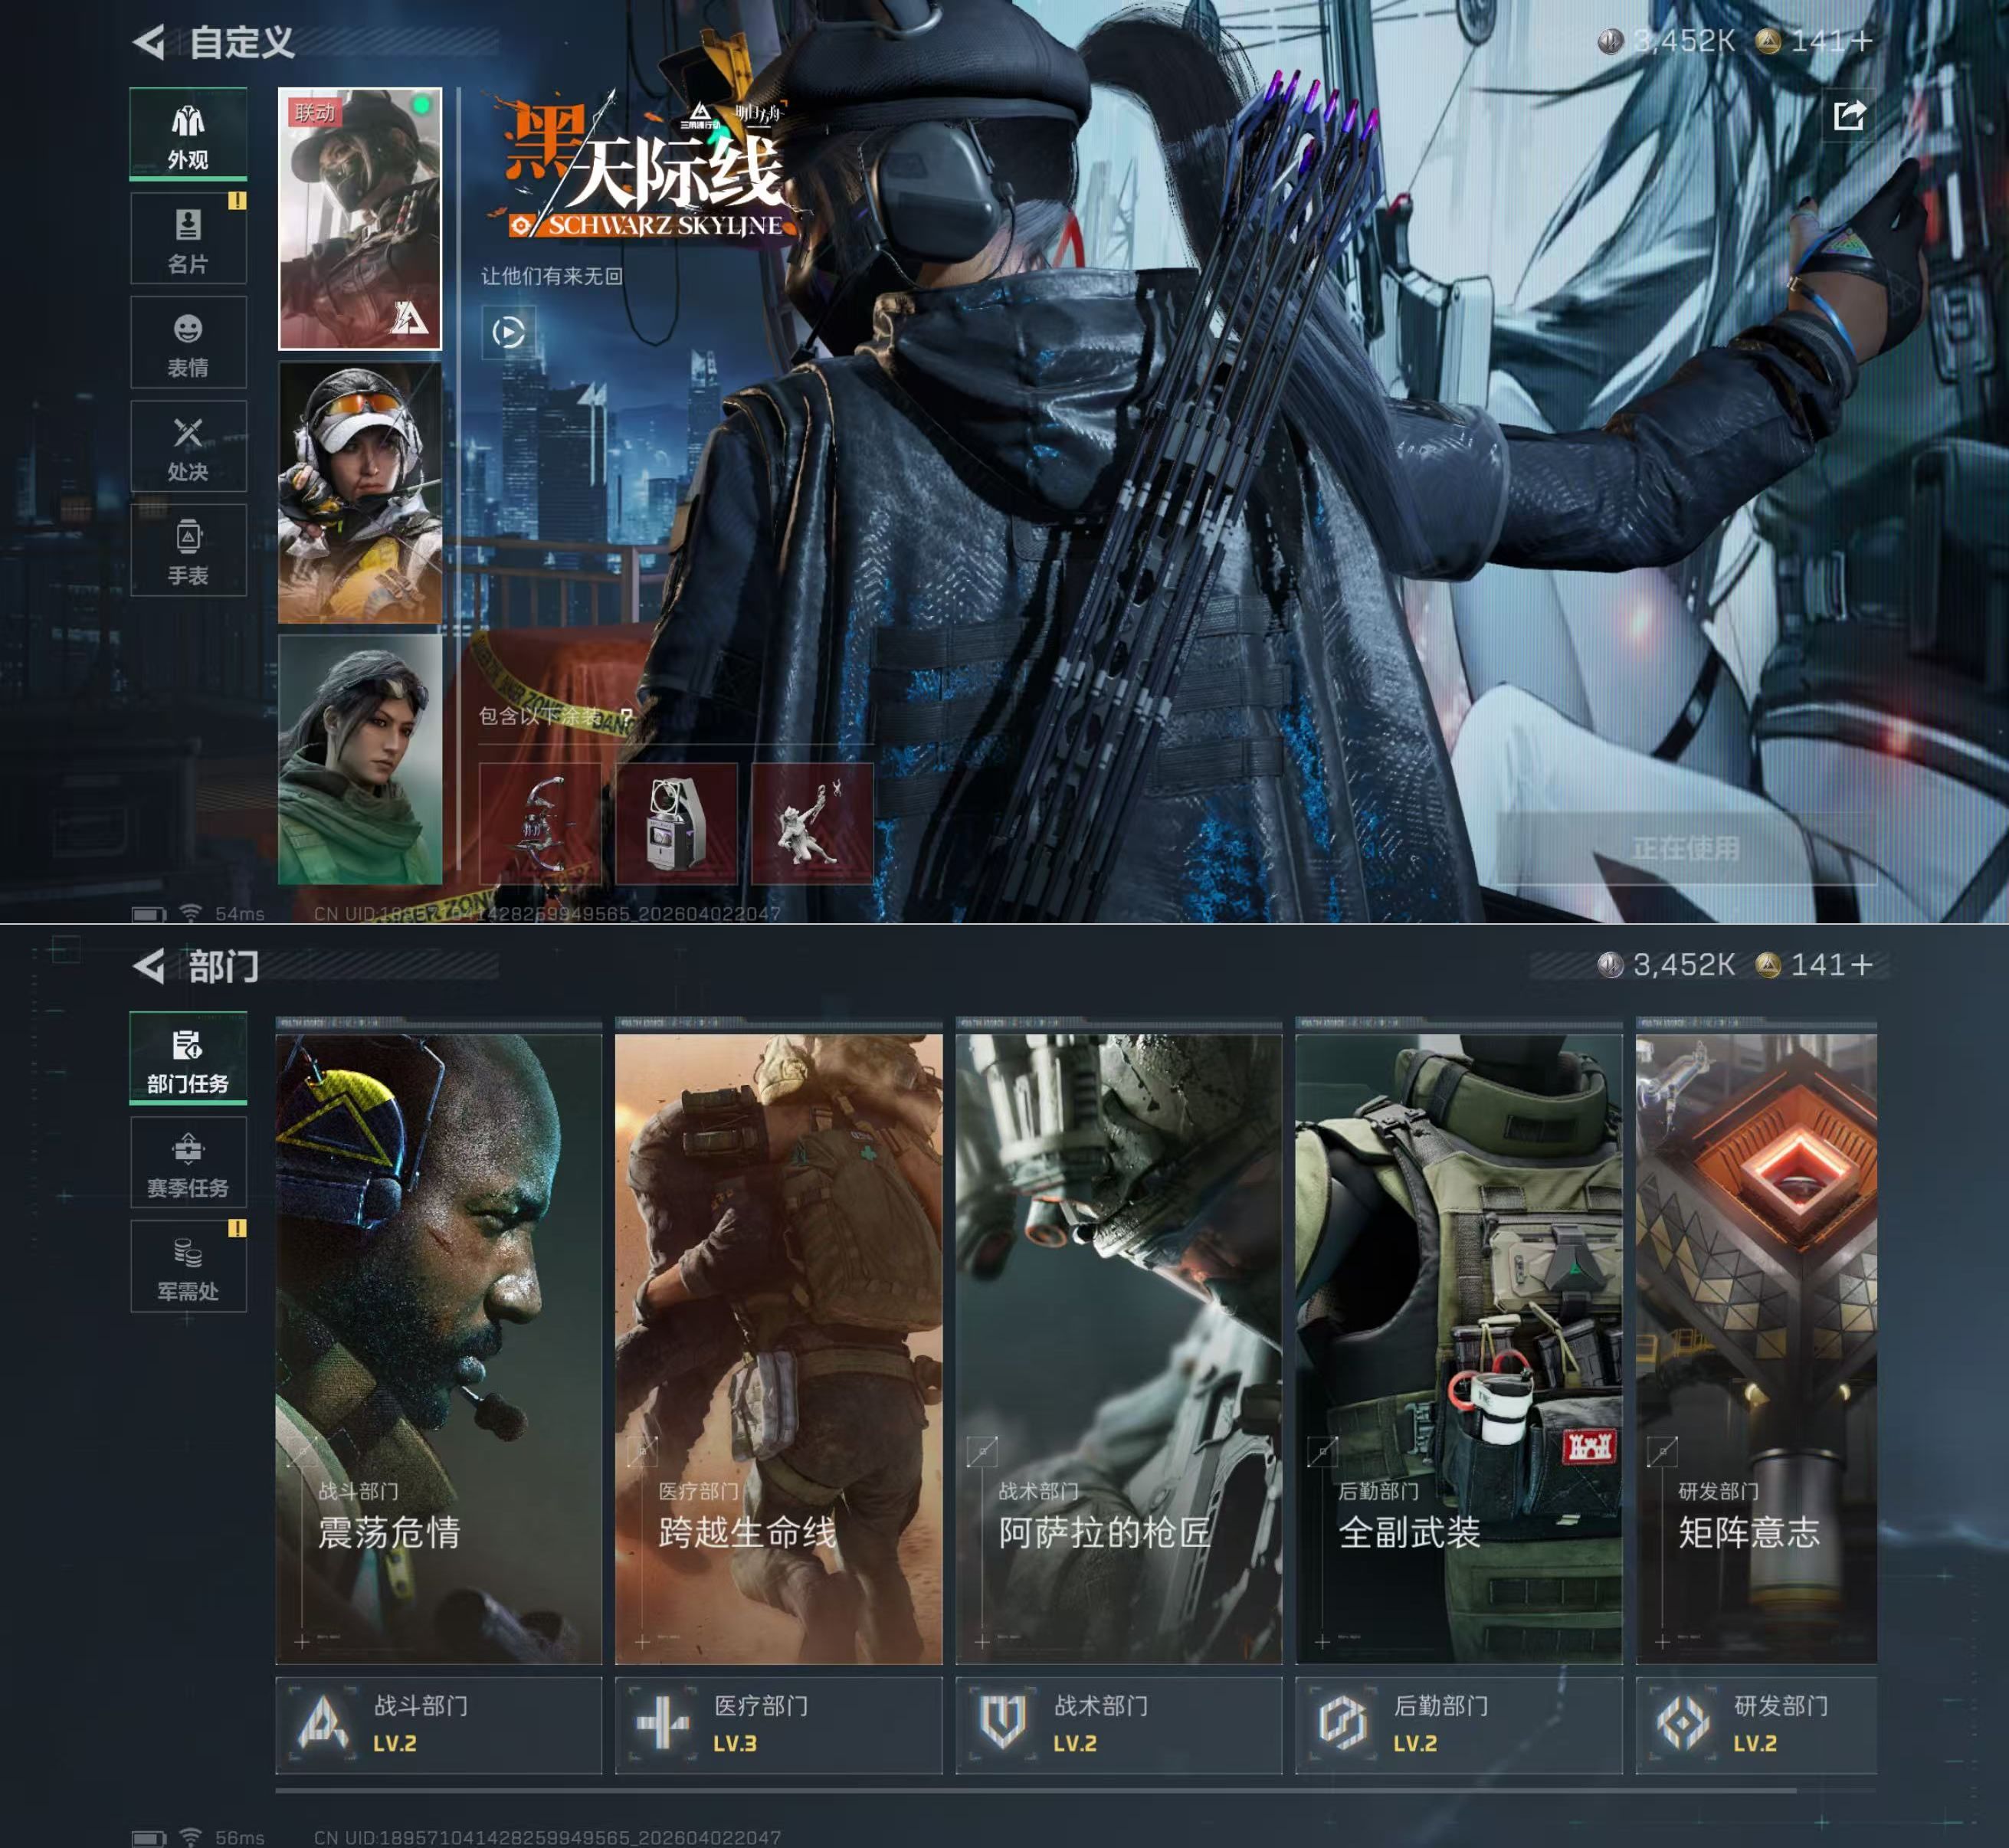Go back from 部门 screen
Viewport: 2009px width, 1848px height.
tap(150, 966)
